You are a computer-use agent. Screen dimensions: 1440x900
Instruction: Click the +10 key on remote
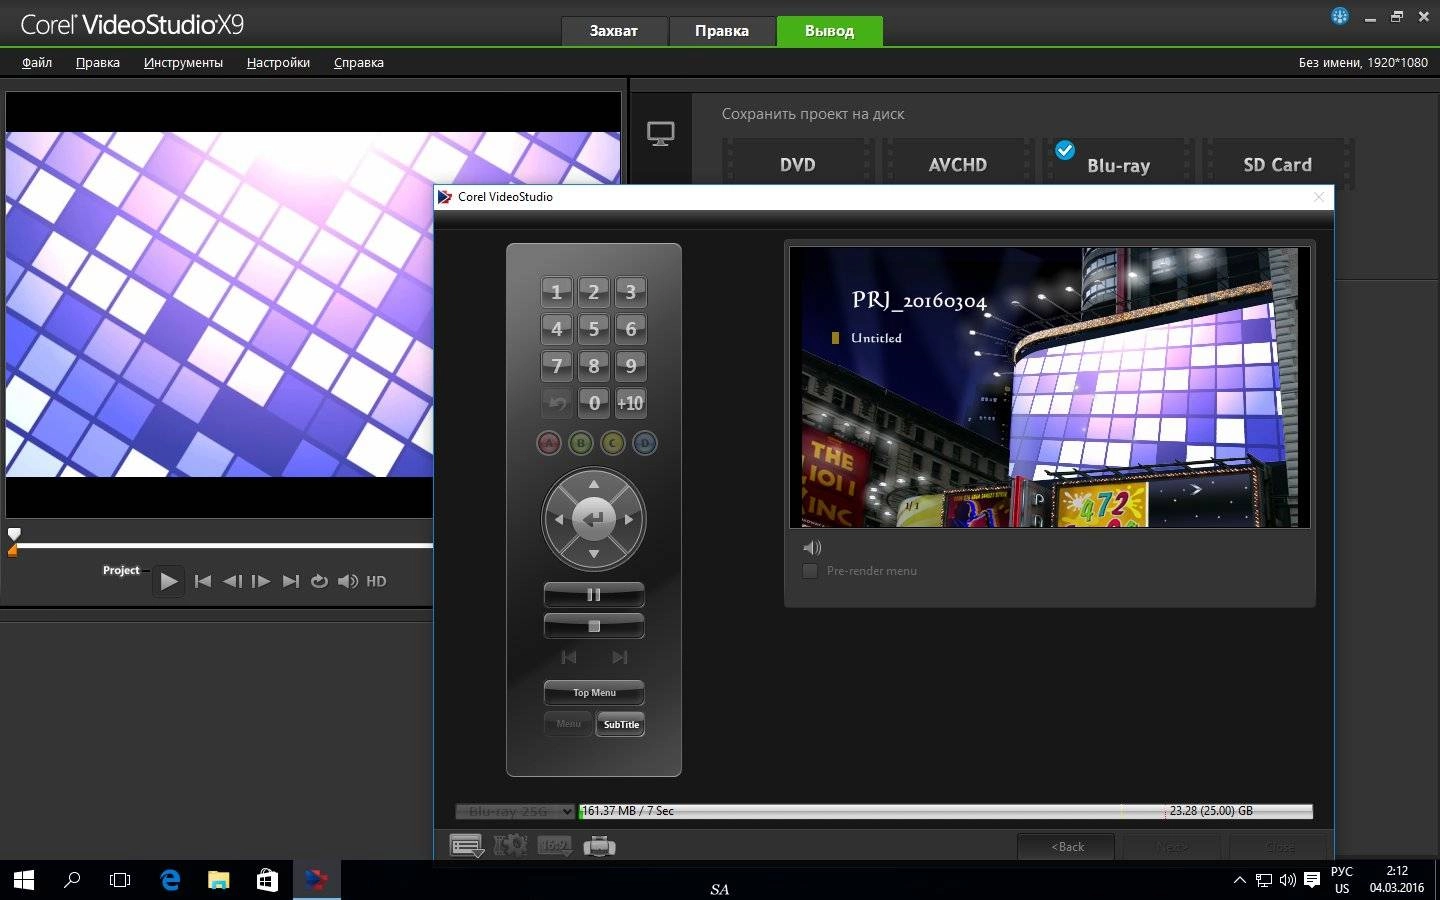(631, 403)
